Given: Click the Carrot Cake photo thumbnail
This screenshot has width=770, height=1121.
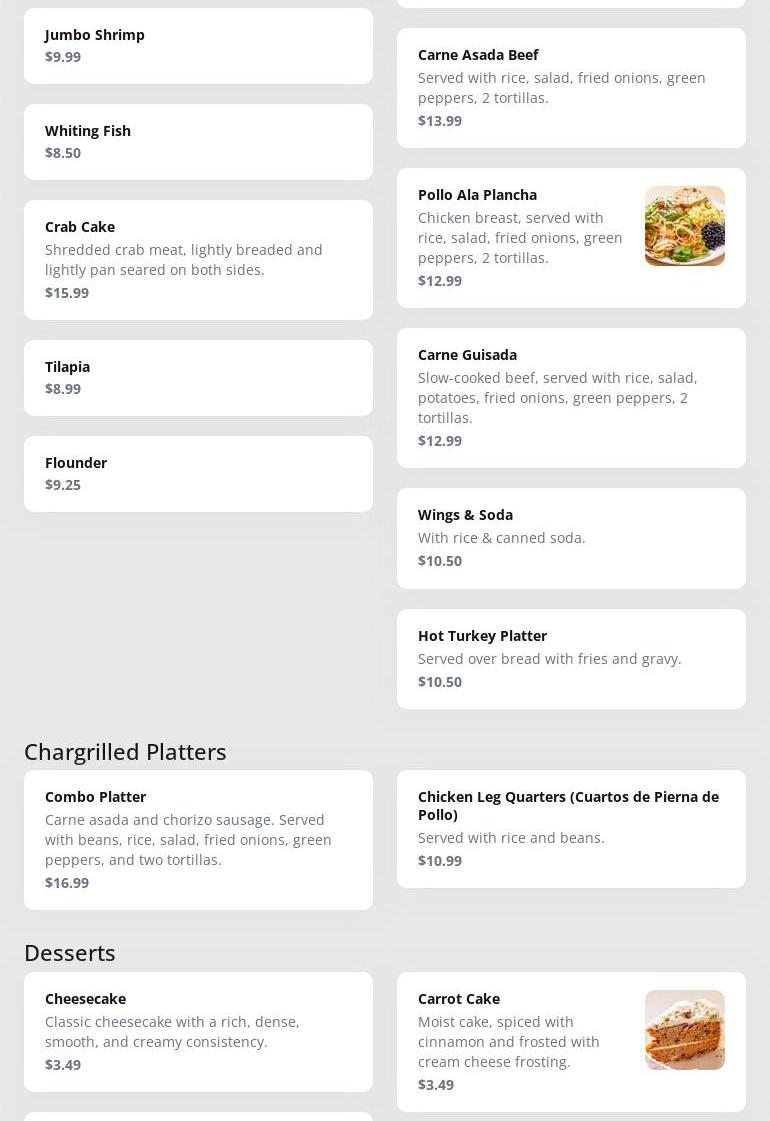Looking at the screenshot, I should click(684, 1030).
